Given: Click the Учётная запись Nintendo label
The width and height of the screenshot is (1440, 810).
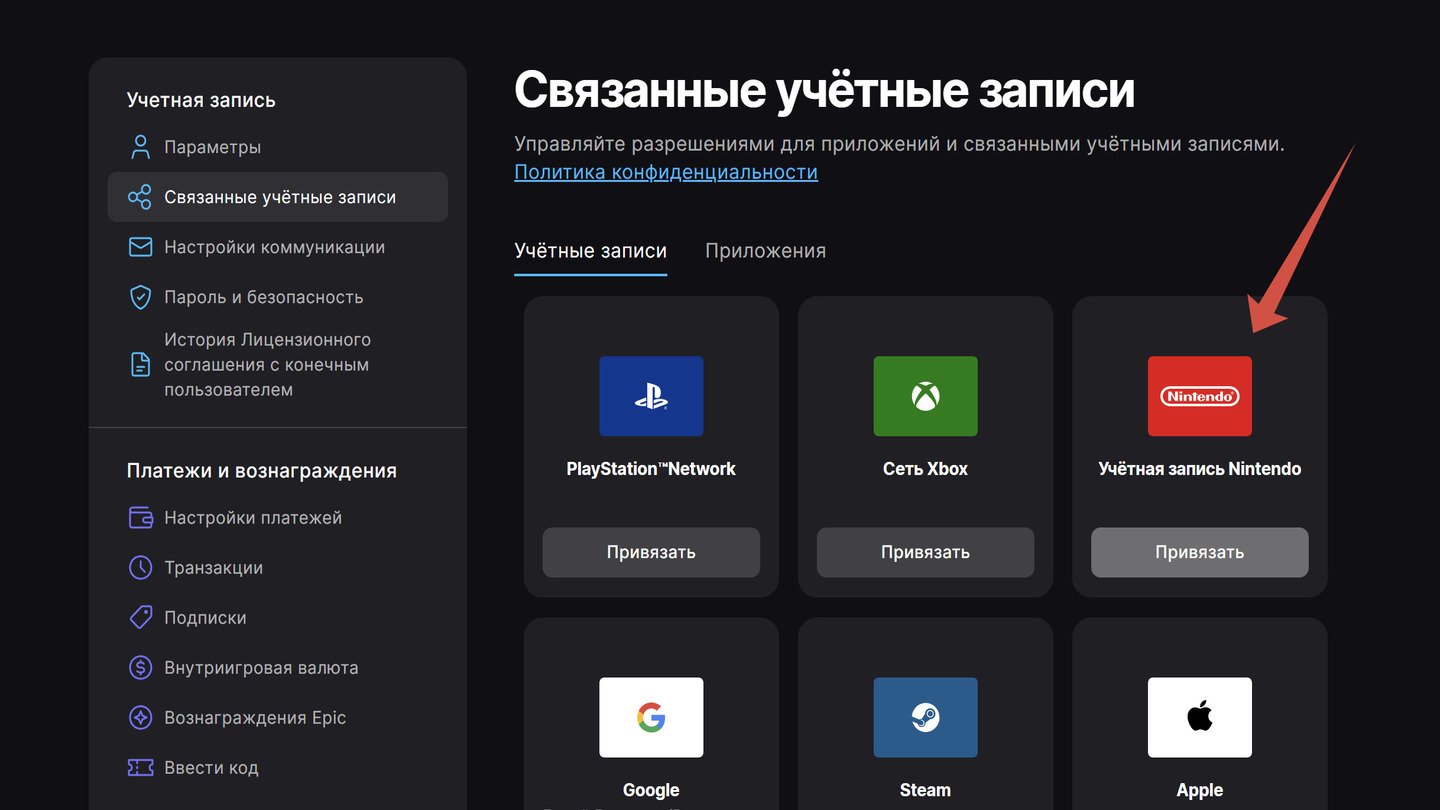Looking at the screenshot, I should [x=1199, y=469].
